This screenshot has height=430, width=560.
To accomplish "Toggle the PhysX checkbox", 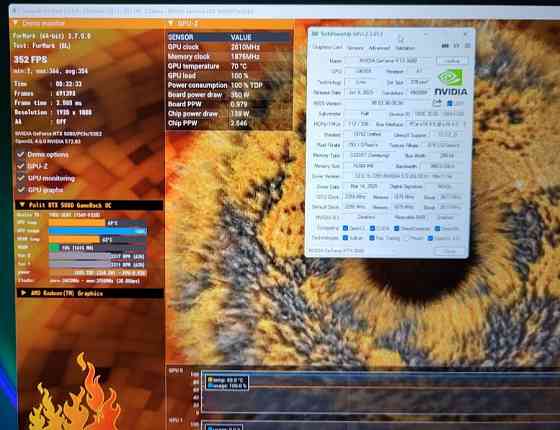I will click(x=407, y=238).
